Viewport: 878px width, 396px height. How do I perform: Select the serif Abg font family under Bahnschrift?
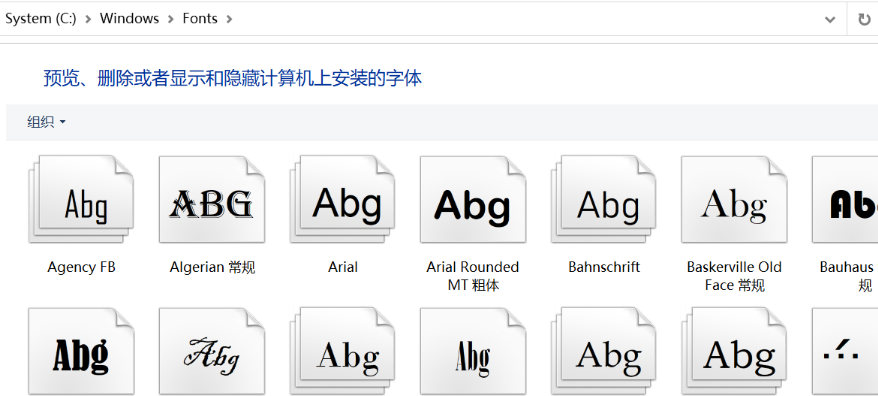click(604, 351)
